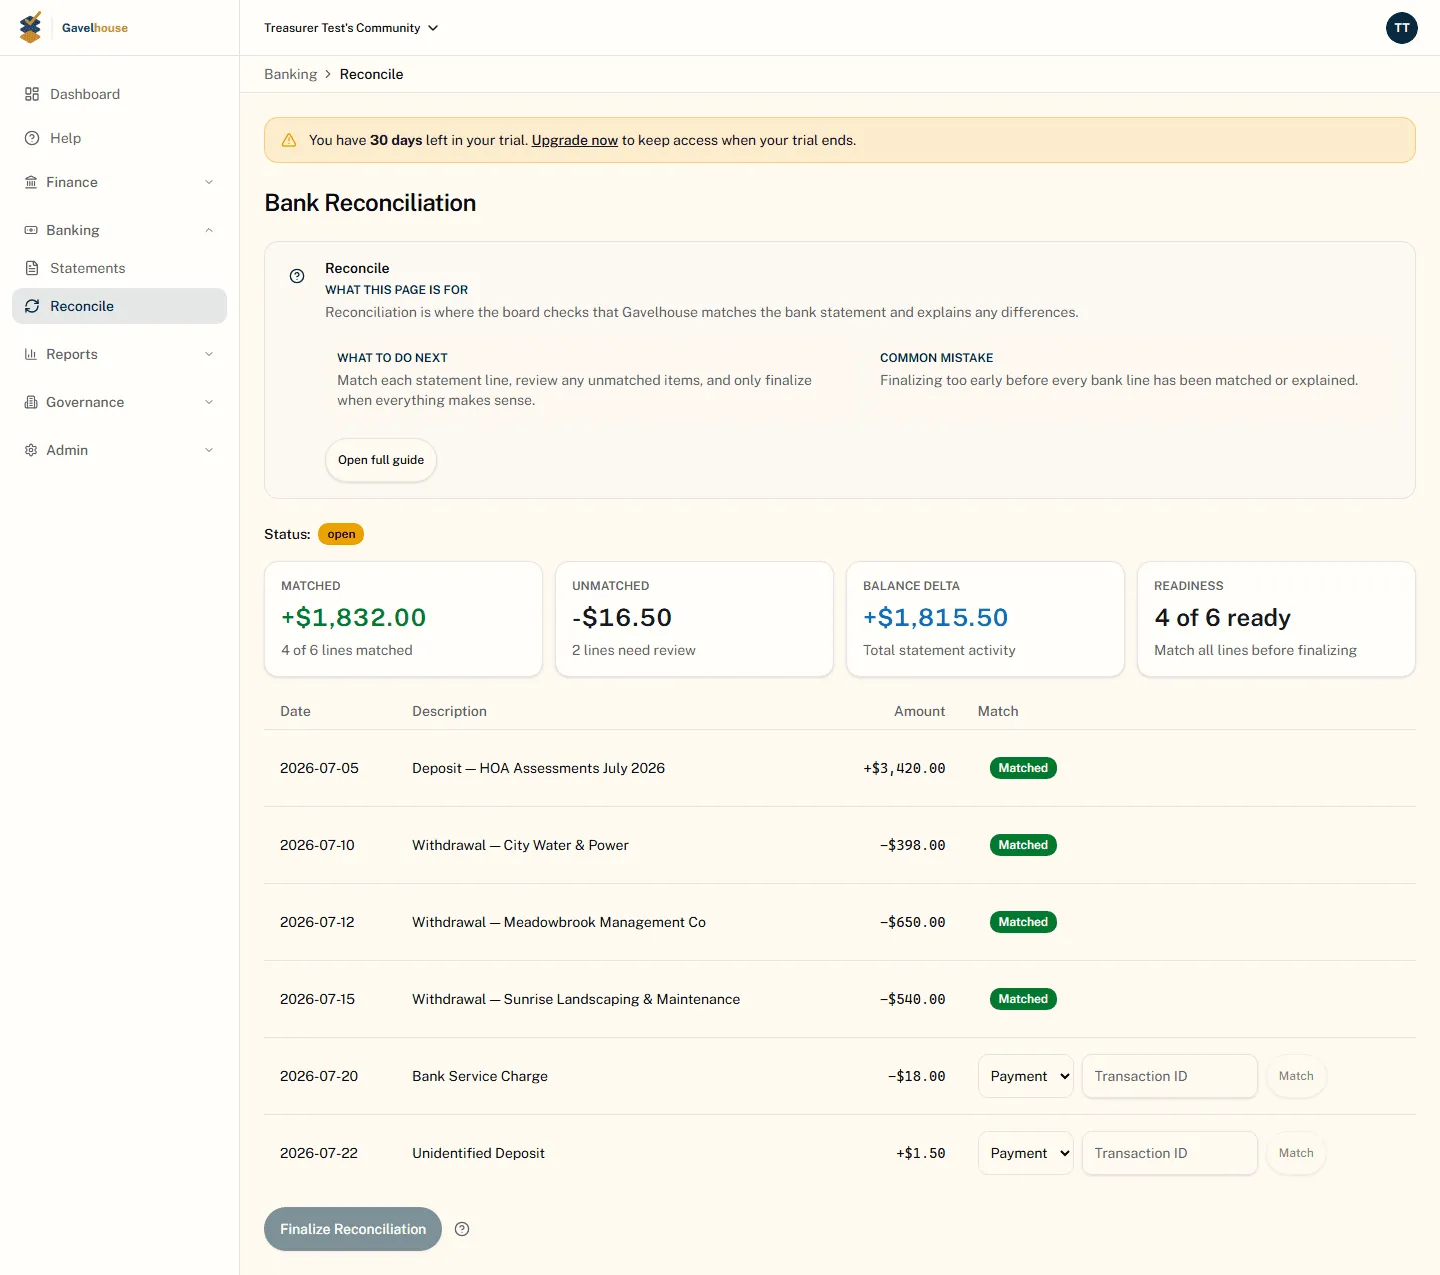Click the +$1,832.00 matched total
This screenshot has height=1275, width=1440.
pyautogui.click(x=353, y=618)
